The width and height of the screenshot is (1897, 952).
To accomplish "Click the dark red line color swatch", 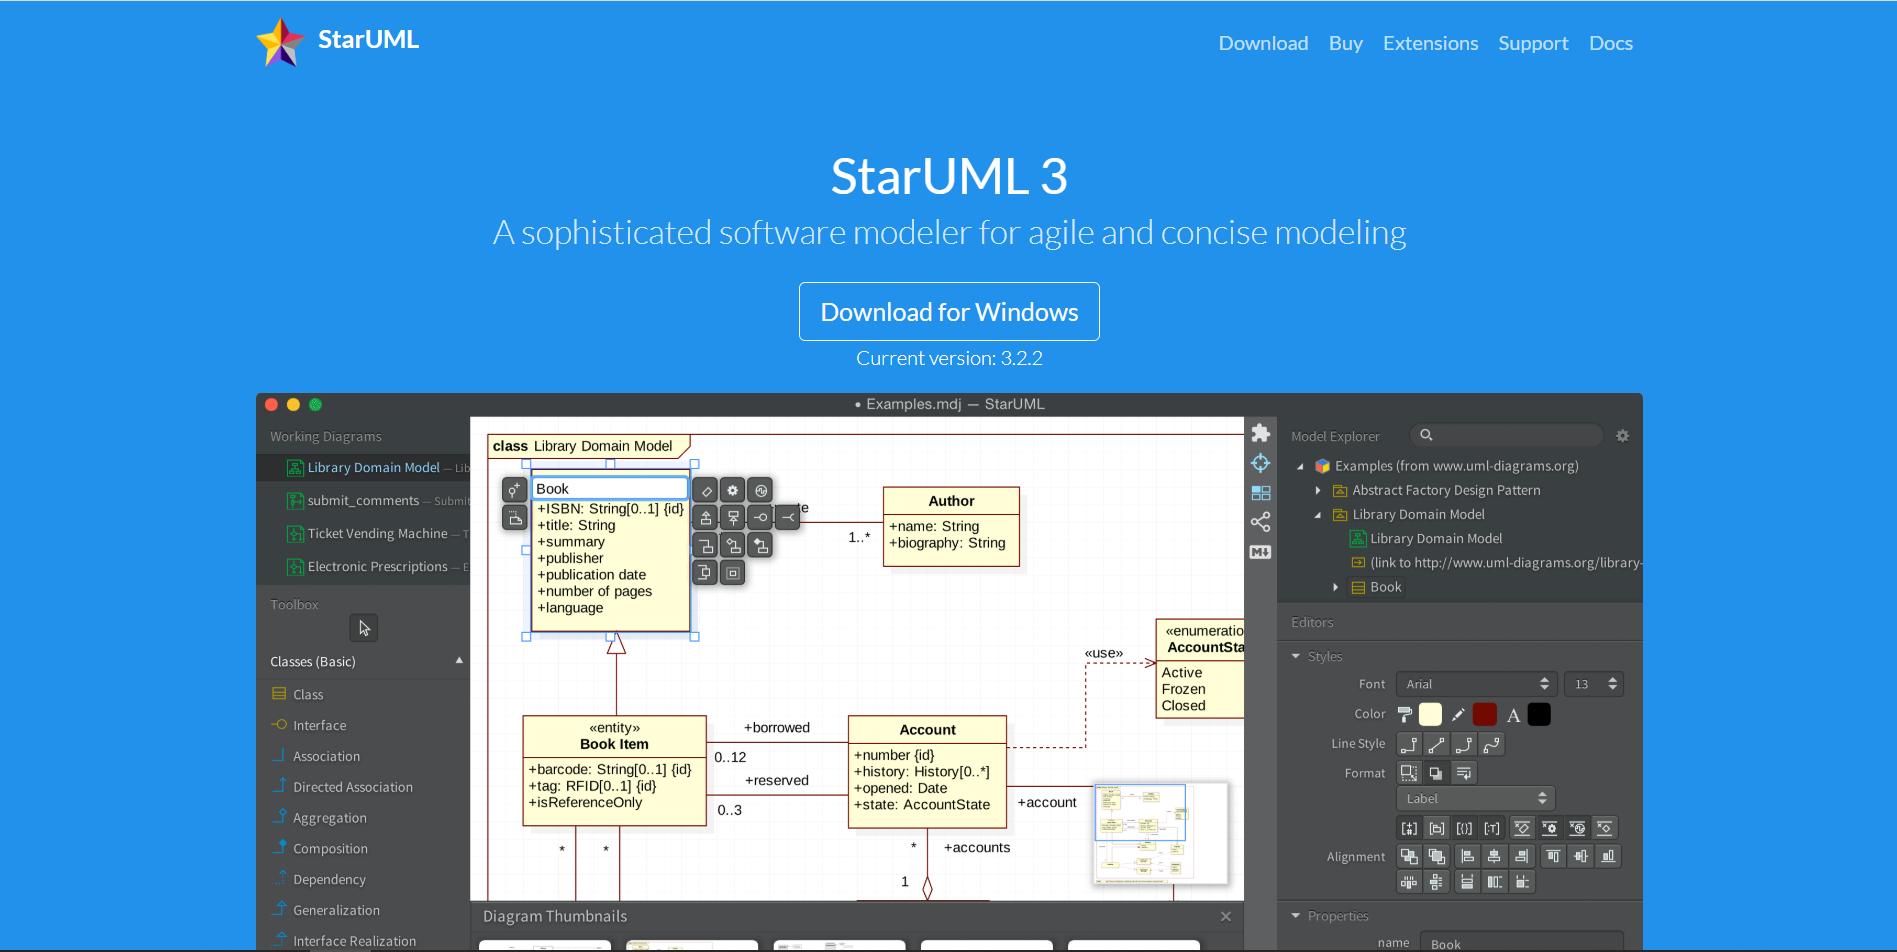I will [x=1485, y=714].
